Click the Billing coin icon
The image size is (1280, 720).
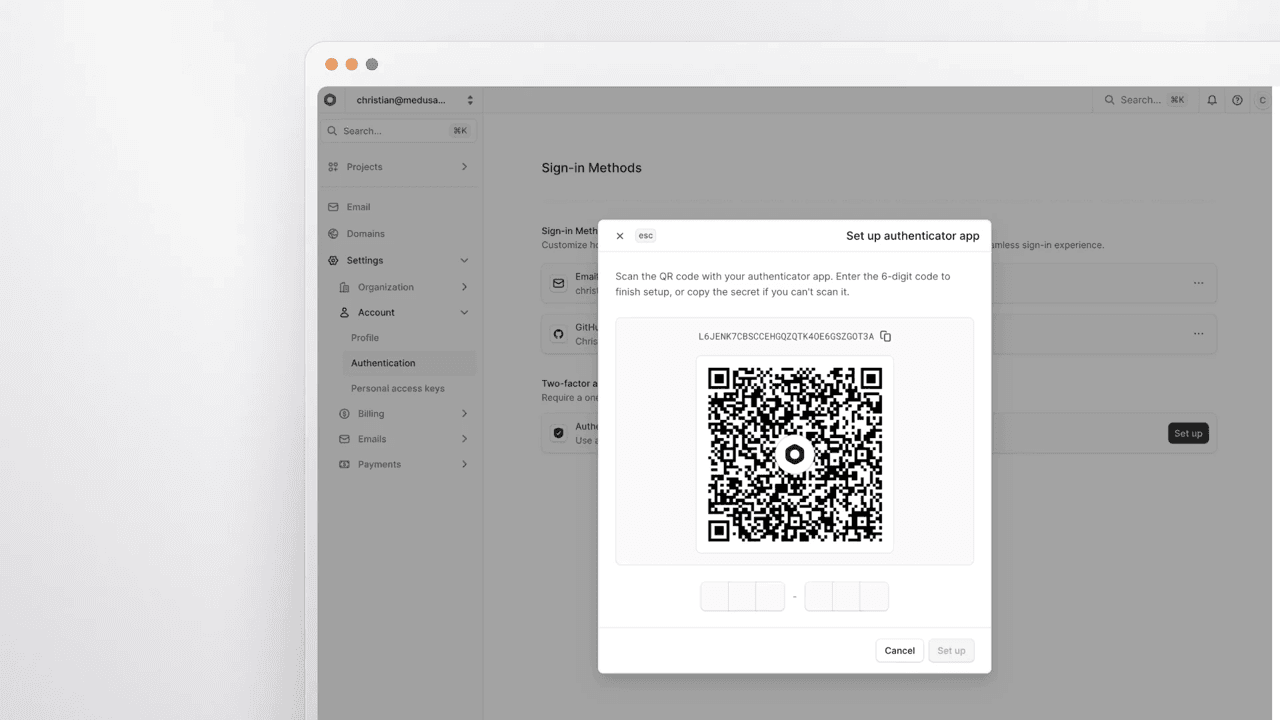pos(344,414)
